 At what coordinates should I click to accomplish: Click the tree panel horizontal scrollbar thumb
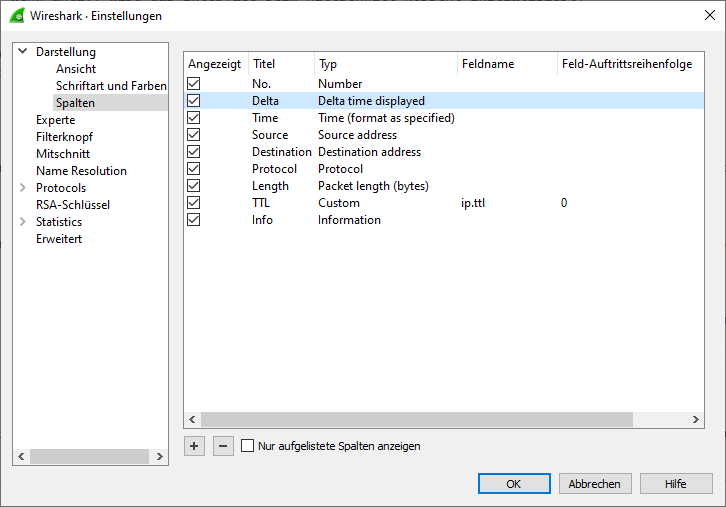[89, 457]
